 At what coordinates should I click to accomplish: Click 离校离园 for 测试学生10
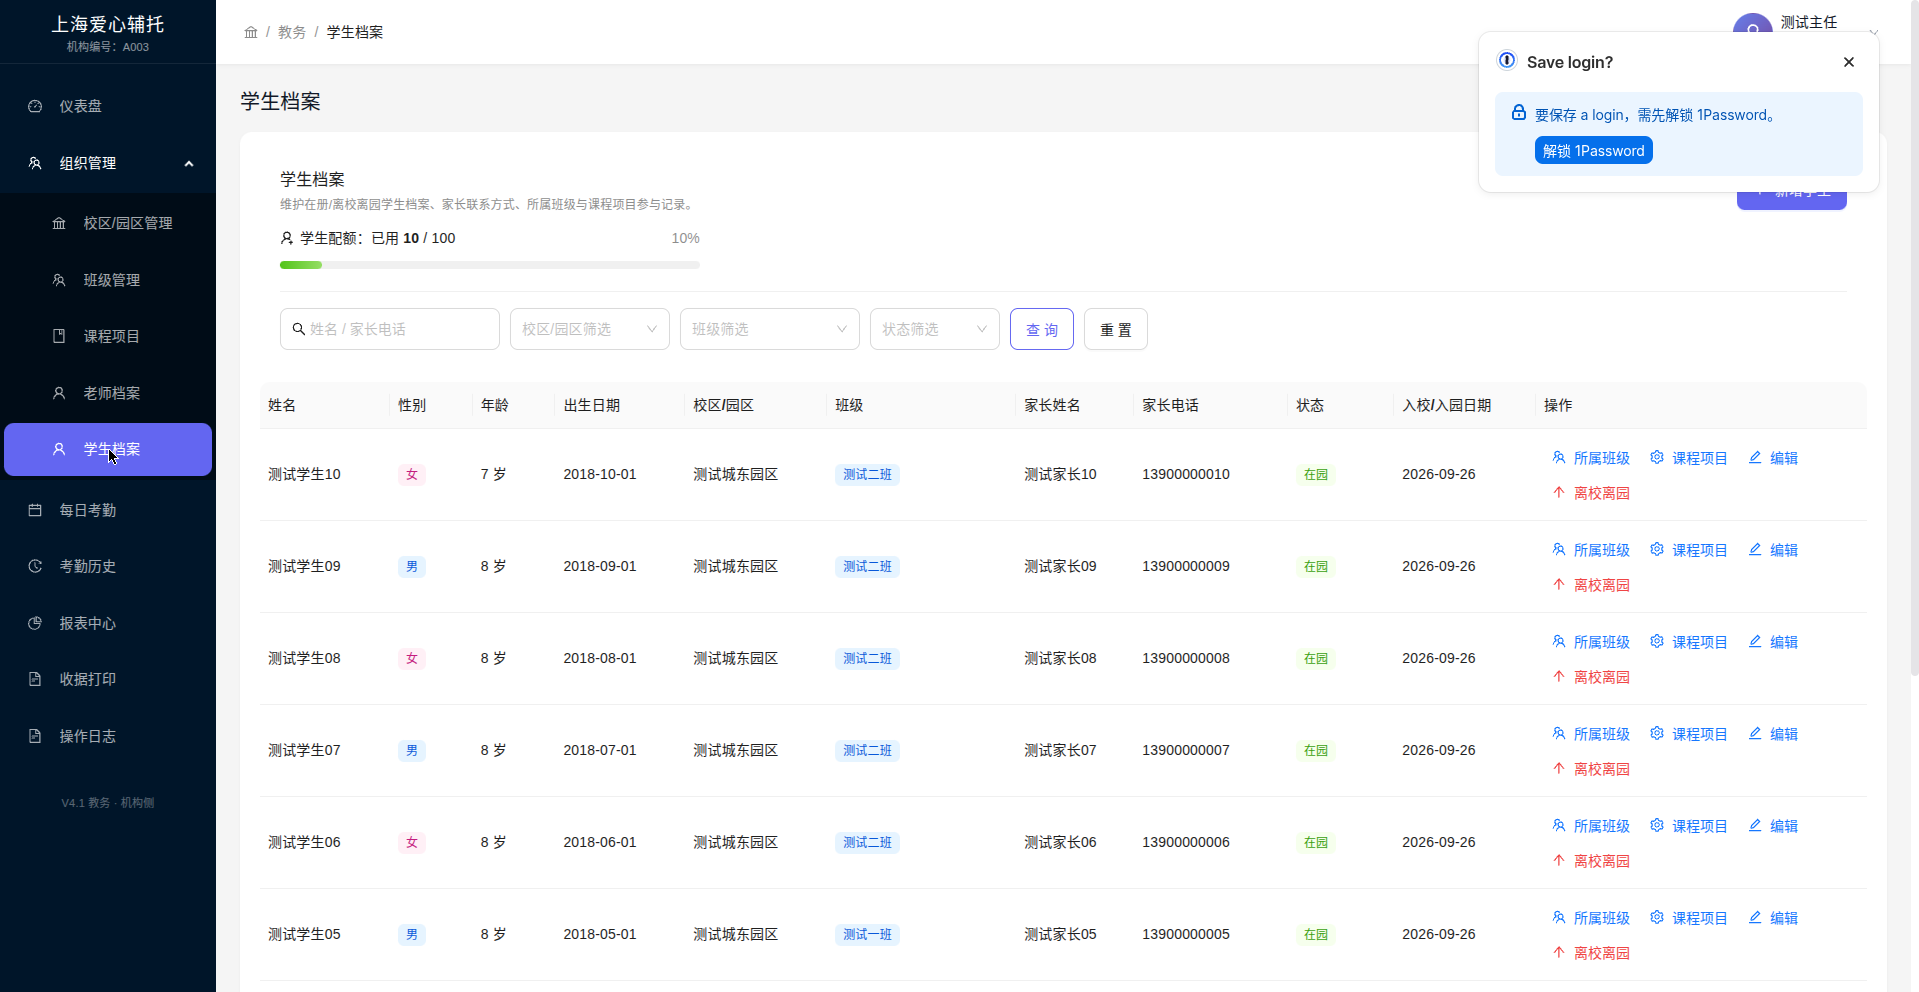[x=1591, y=493]
